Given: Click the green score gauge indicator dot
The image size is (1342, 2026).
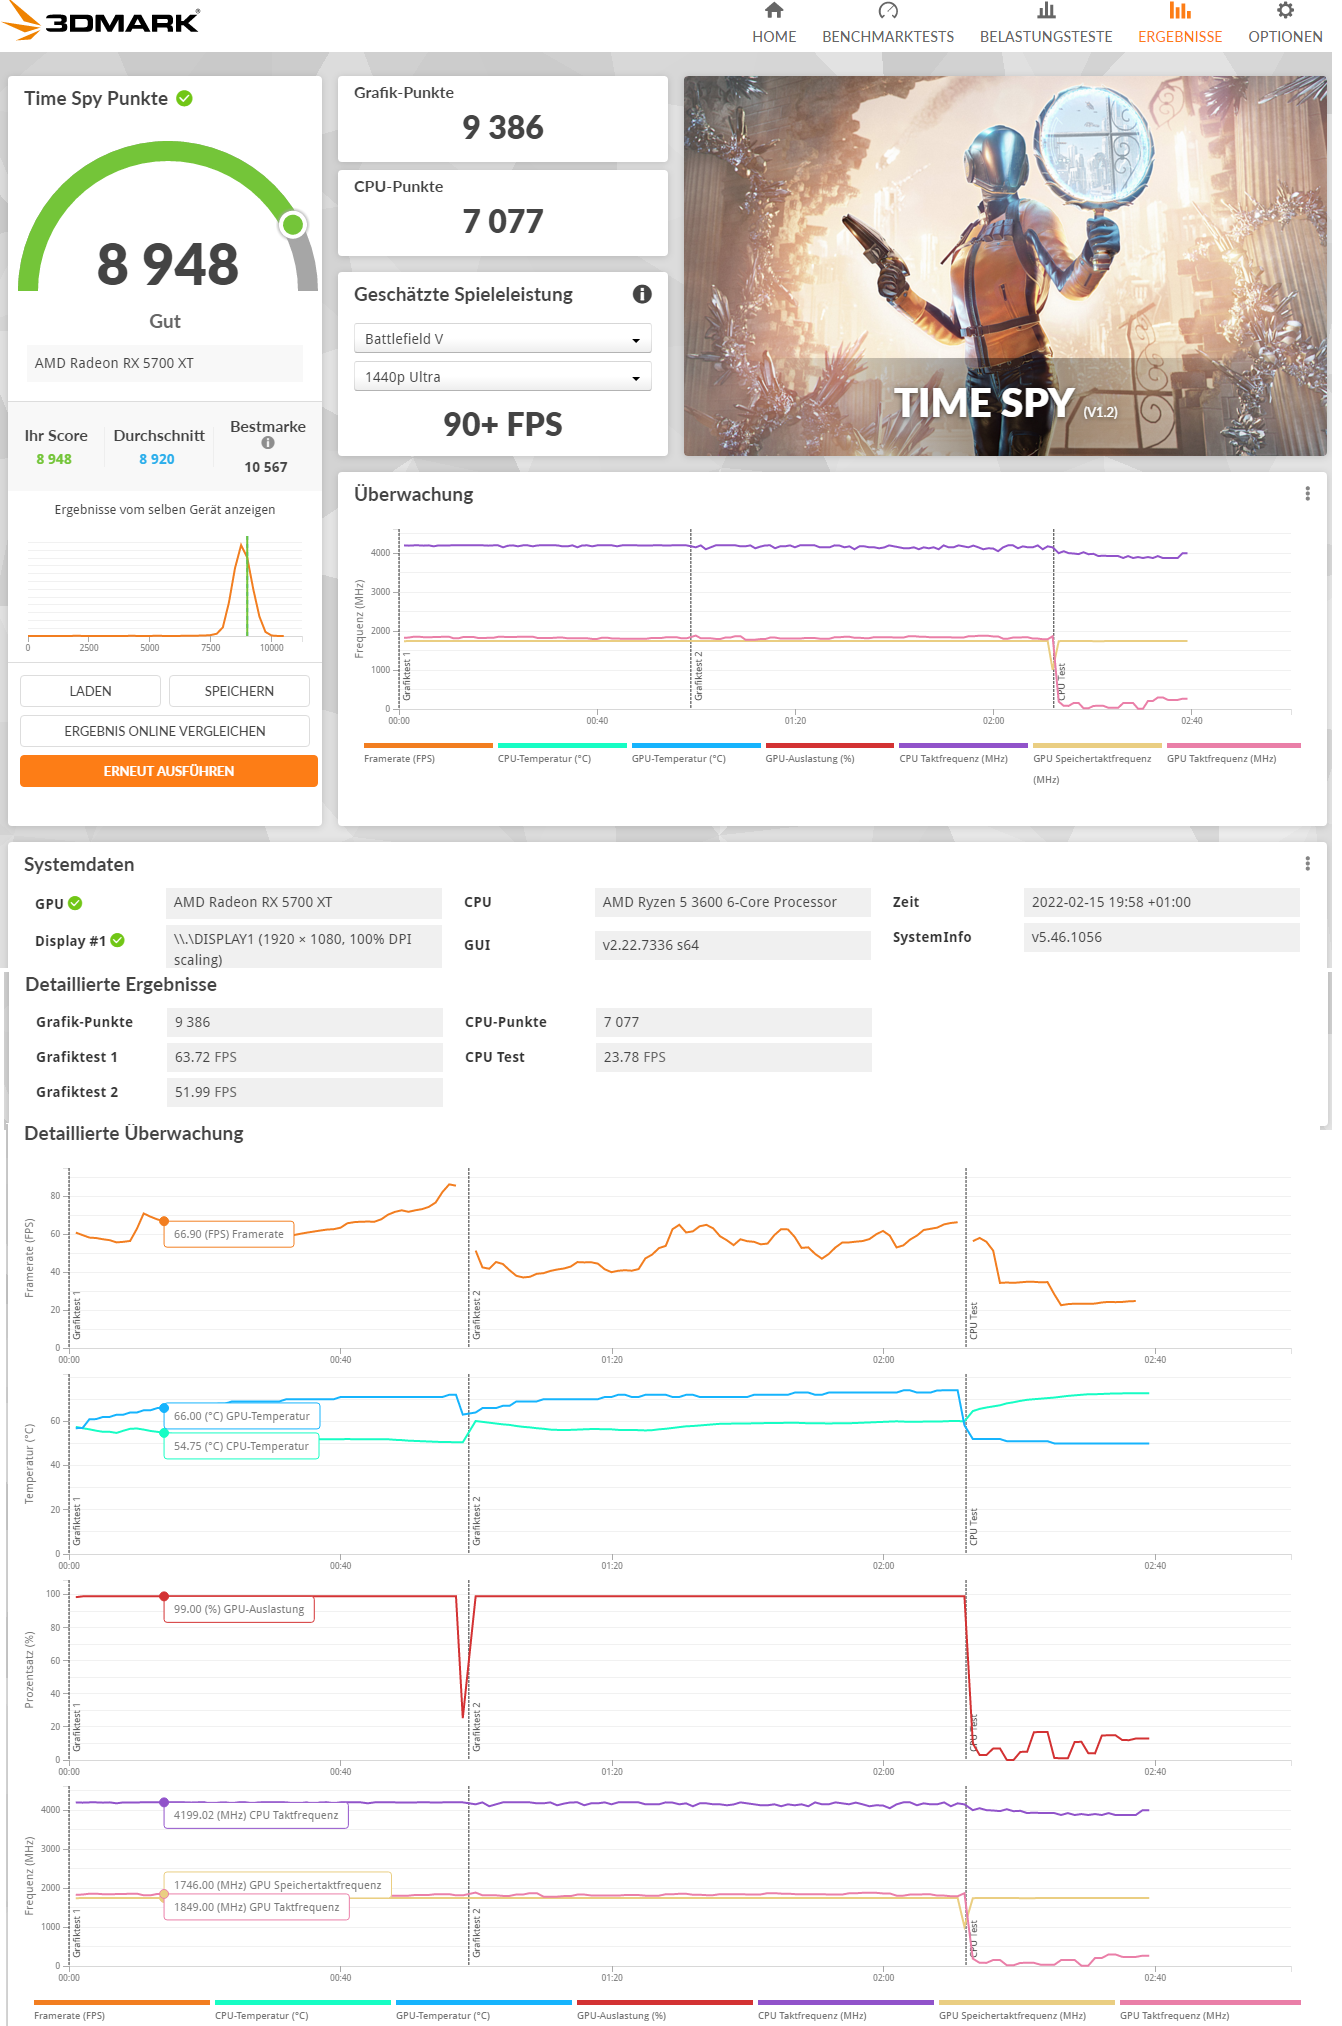Looking at the screenshot, I should point(293,224).
